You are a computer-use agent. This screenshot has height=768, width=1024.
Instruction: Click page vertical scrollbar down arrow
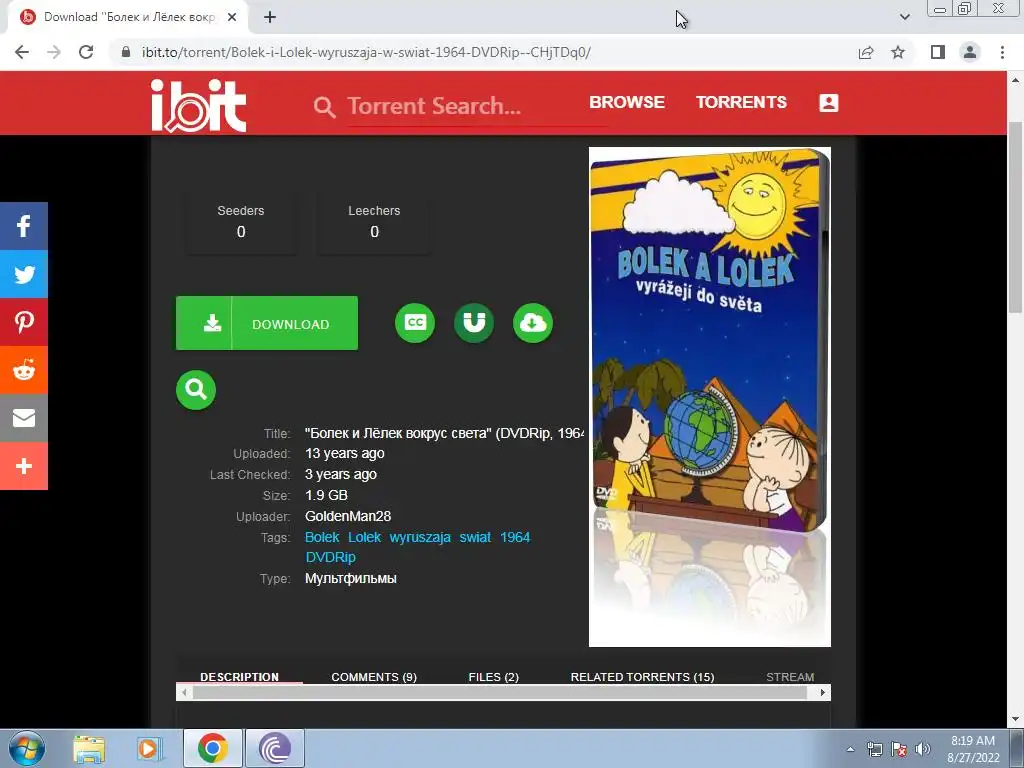point(1016,720)
